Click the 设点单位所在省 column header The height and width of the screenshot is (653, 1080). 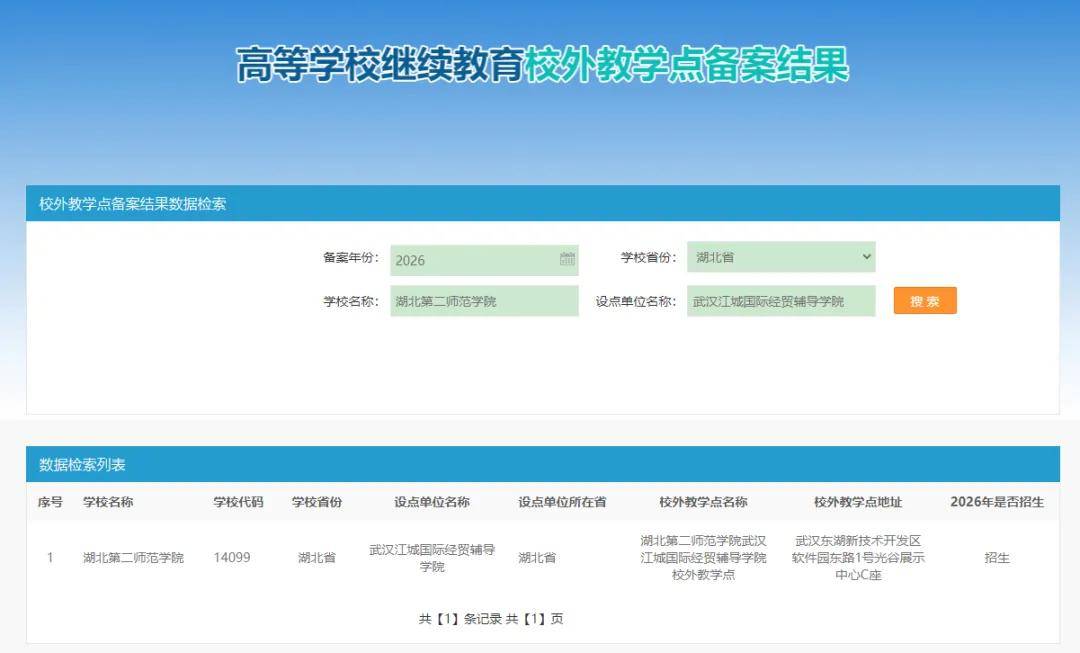click(x=562, y=502)
